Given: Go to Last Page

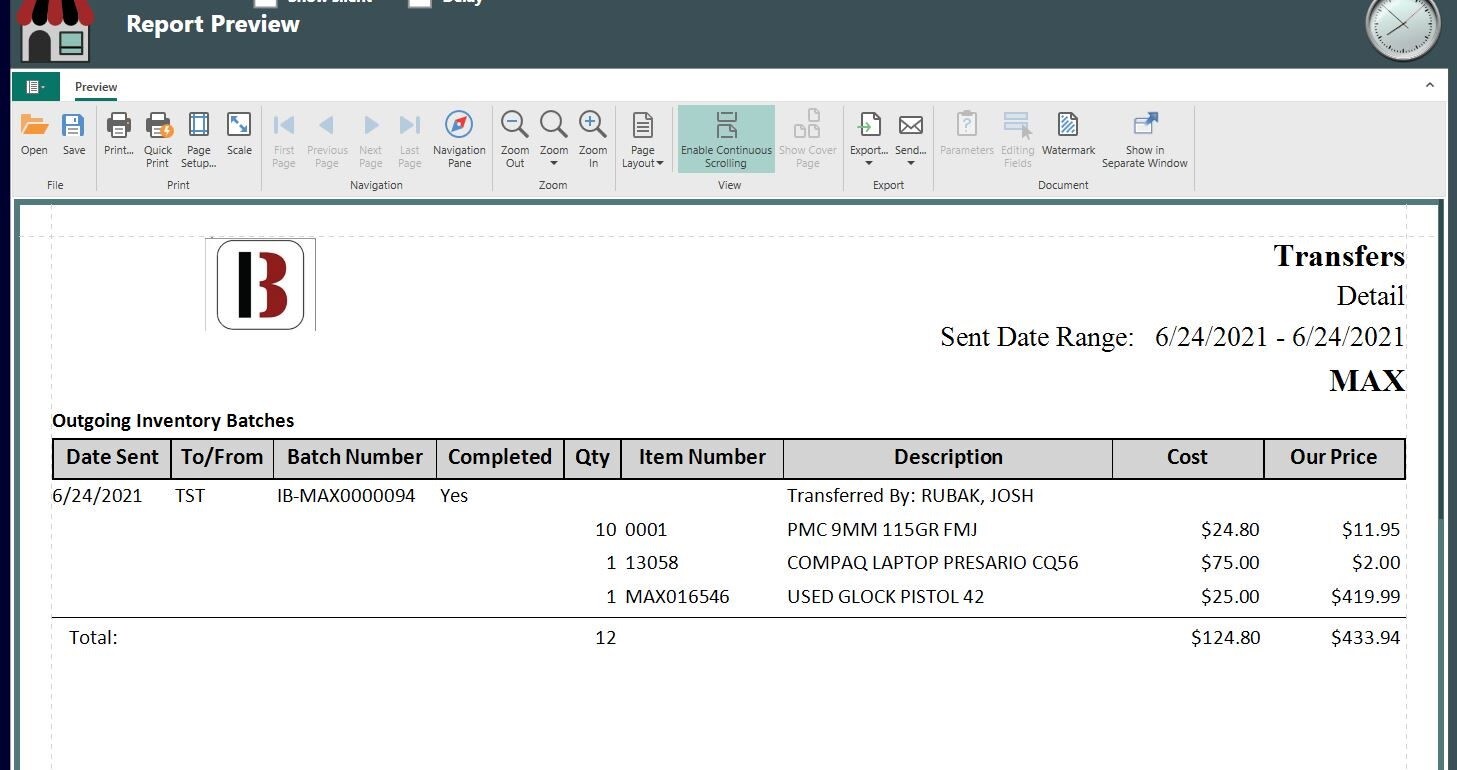Looking at the screenshot, I should tap(410, 140).
